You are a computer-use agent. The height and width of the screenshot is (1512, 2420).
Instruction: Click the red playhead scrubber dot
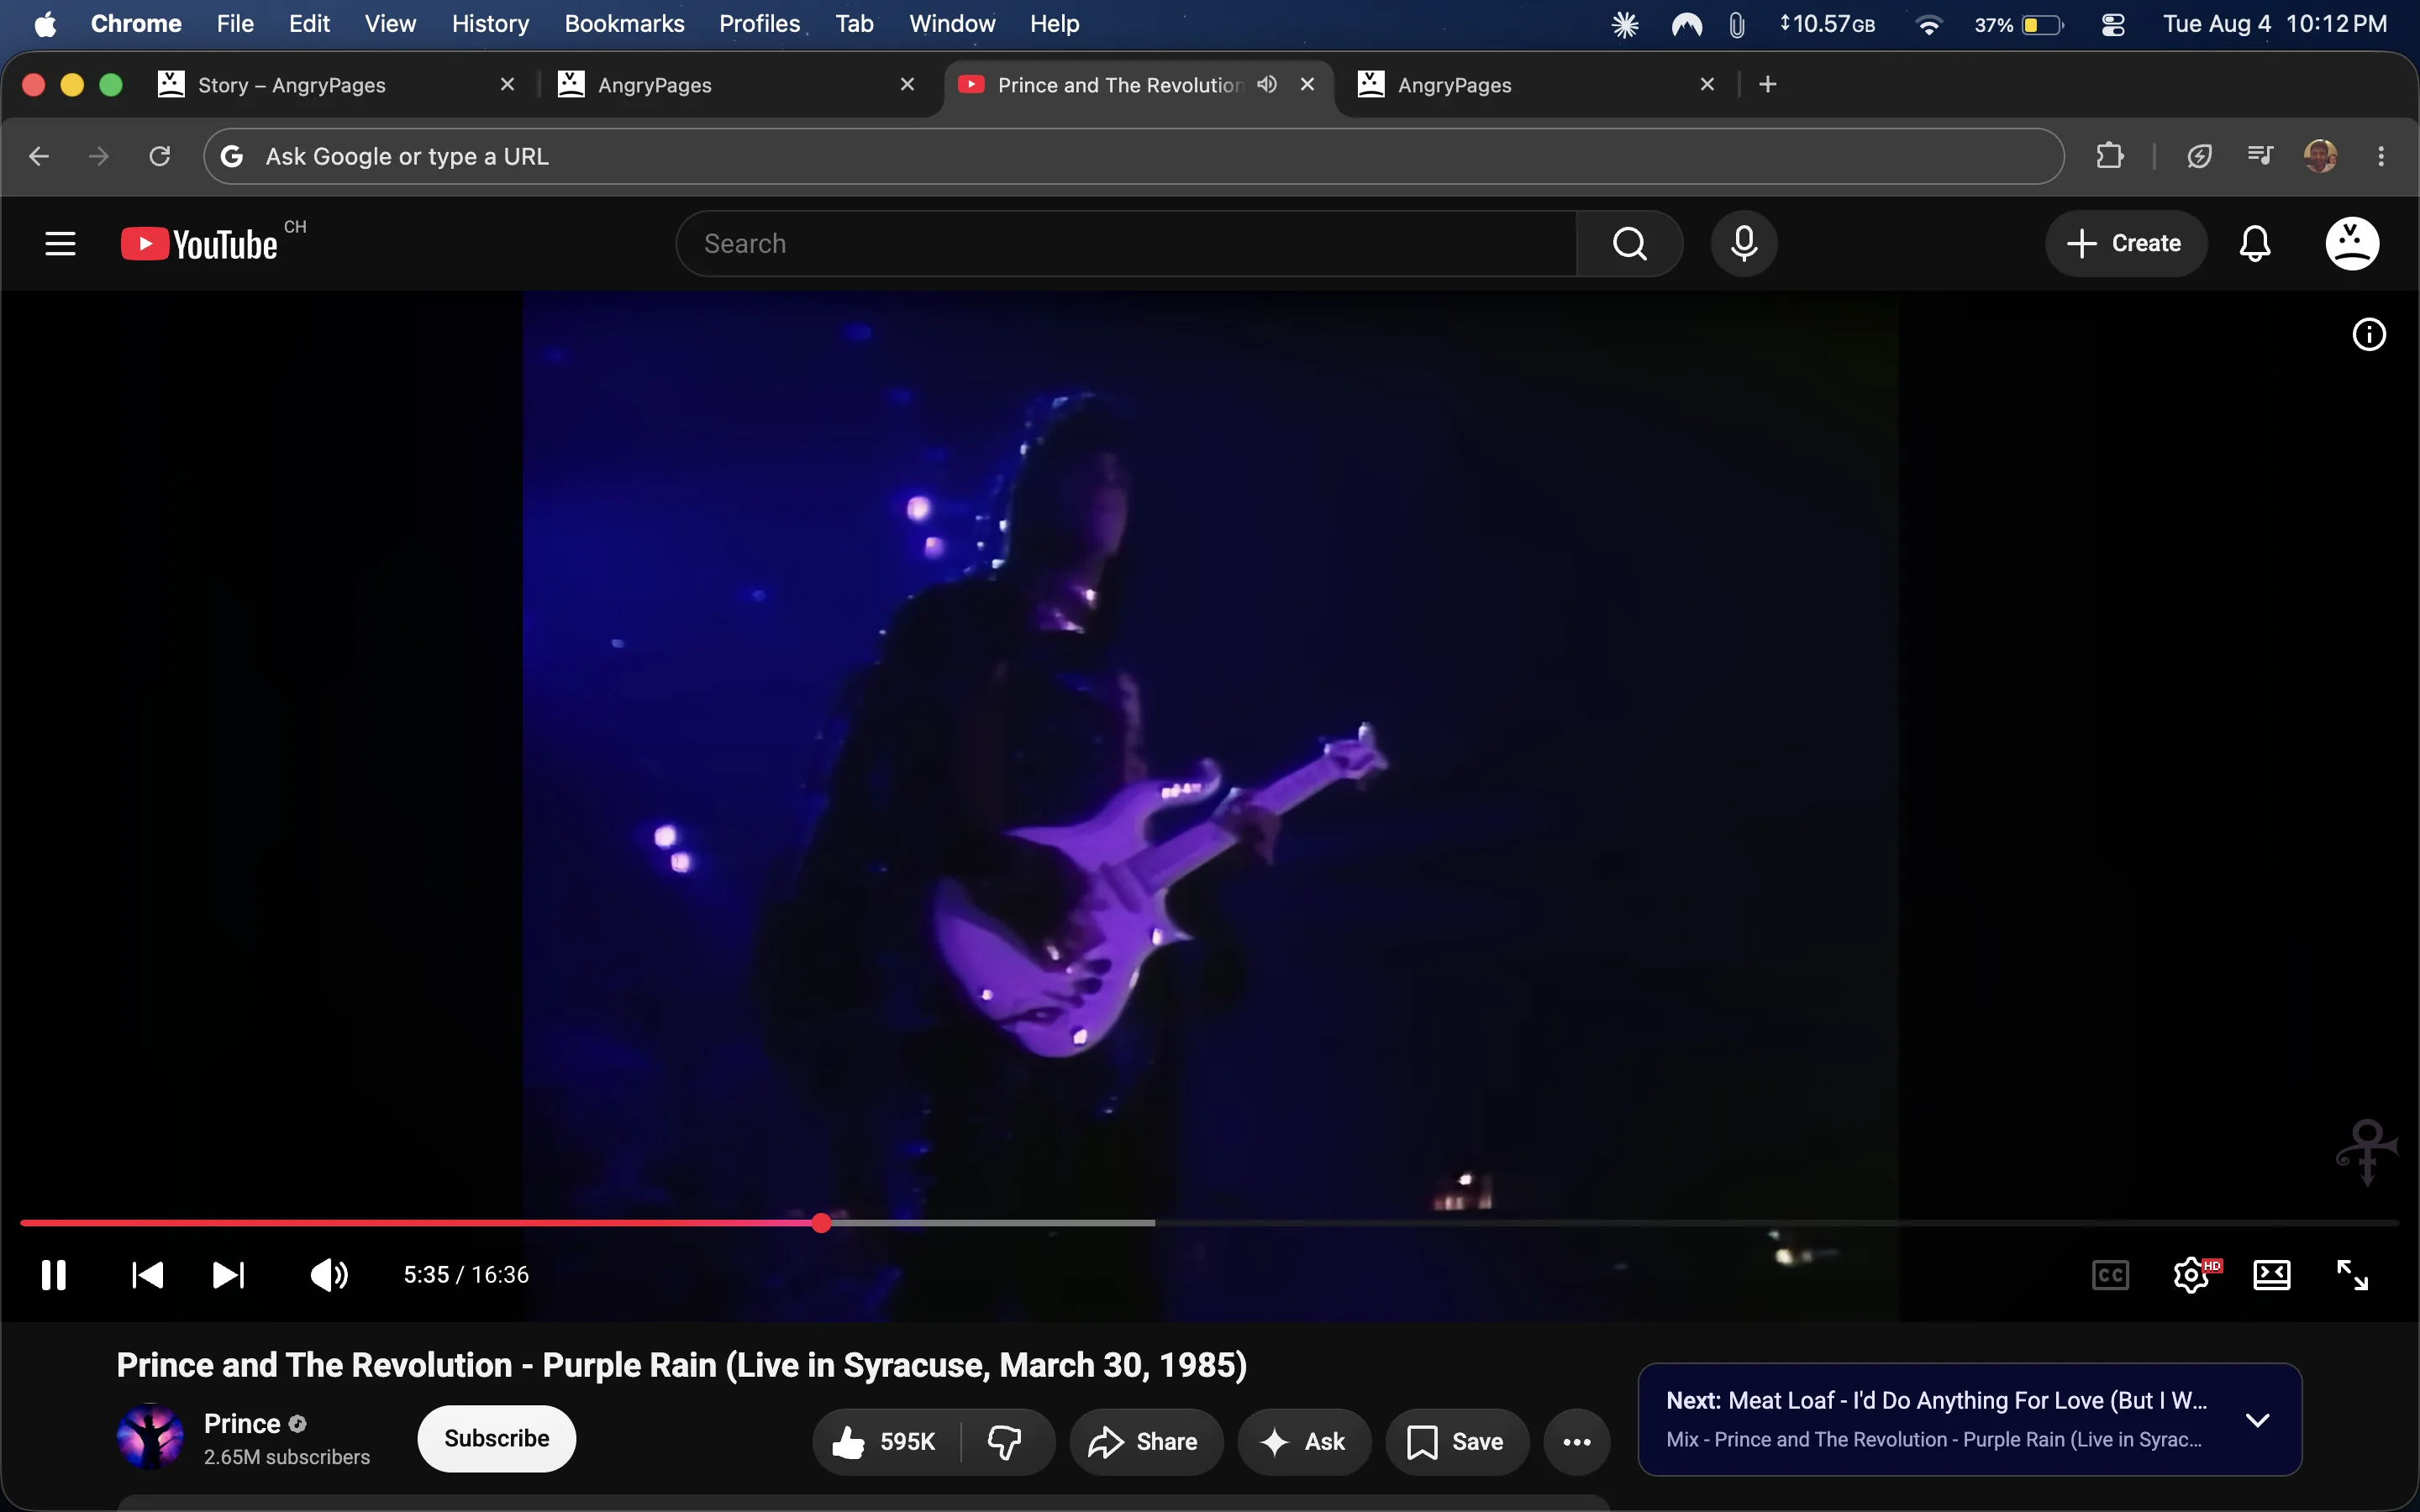(821, 1222)
